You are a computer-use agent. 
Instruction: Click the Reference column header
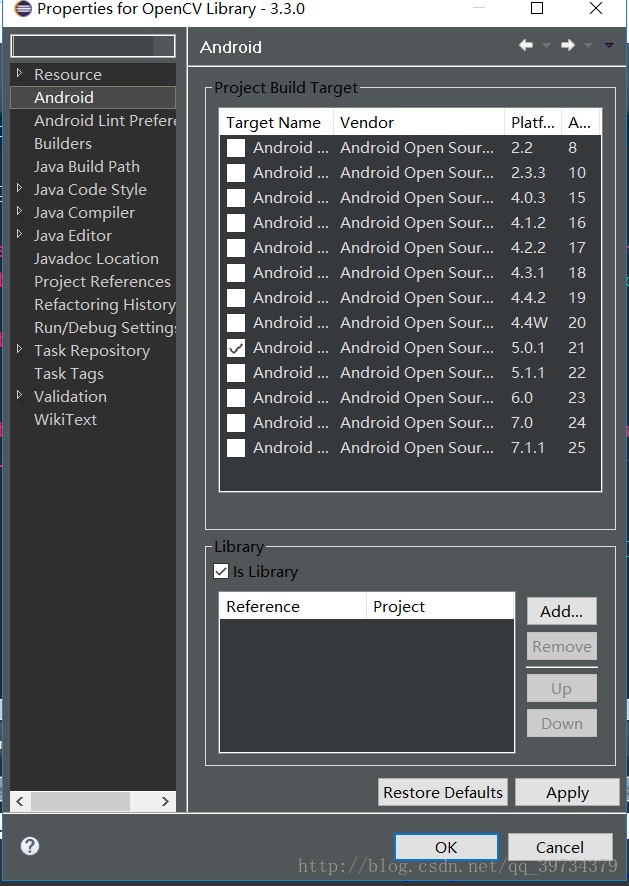click(x=293, y=606)
